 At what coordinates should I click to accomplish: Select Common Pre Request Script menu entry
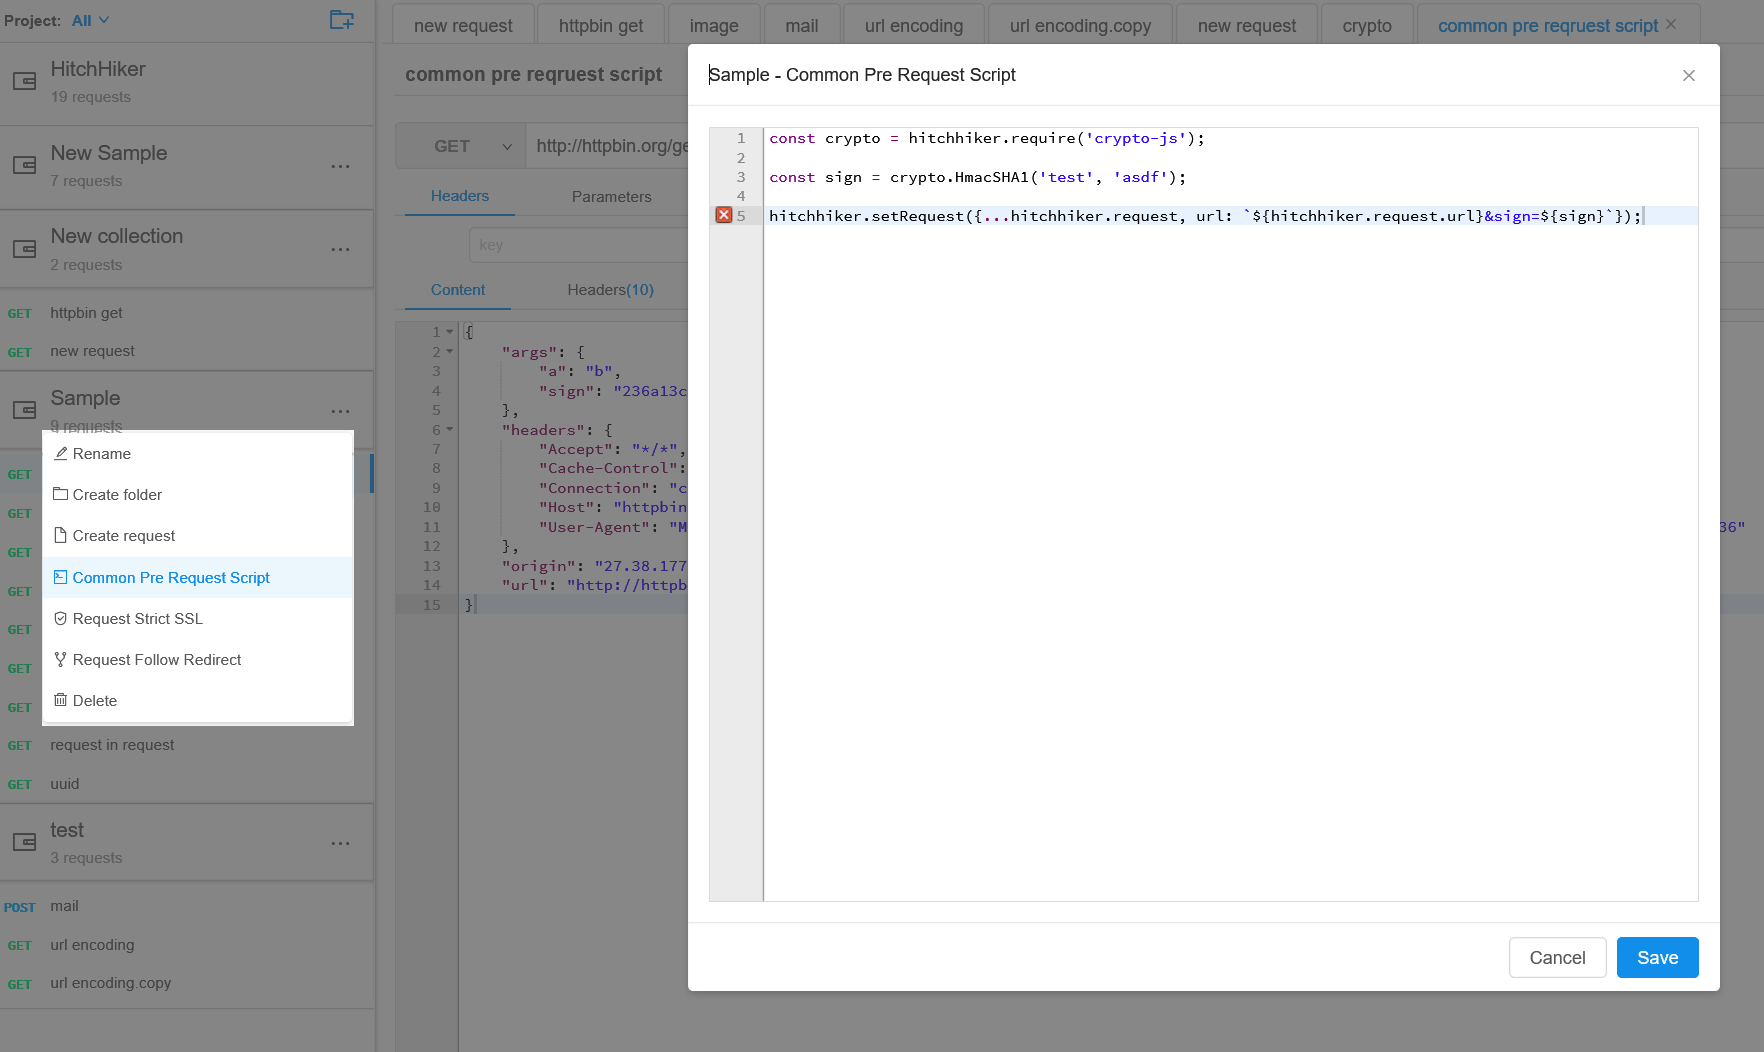click(197, 578)
